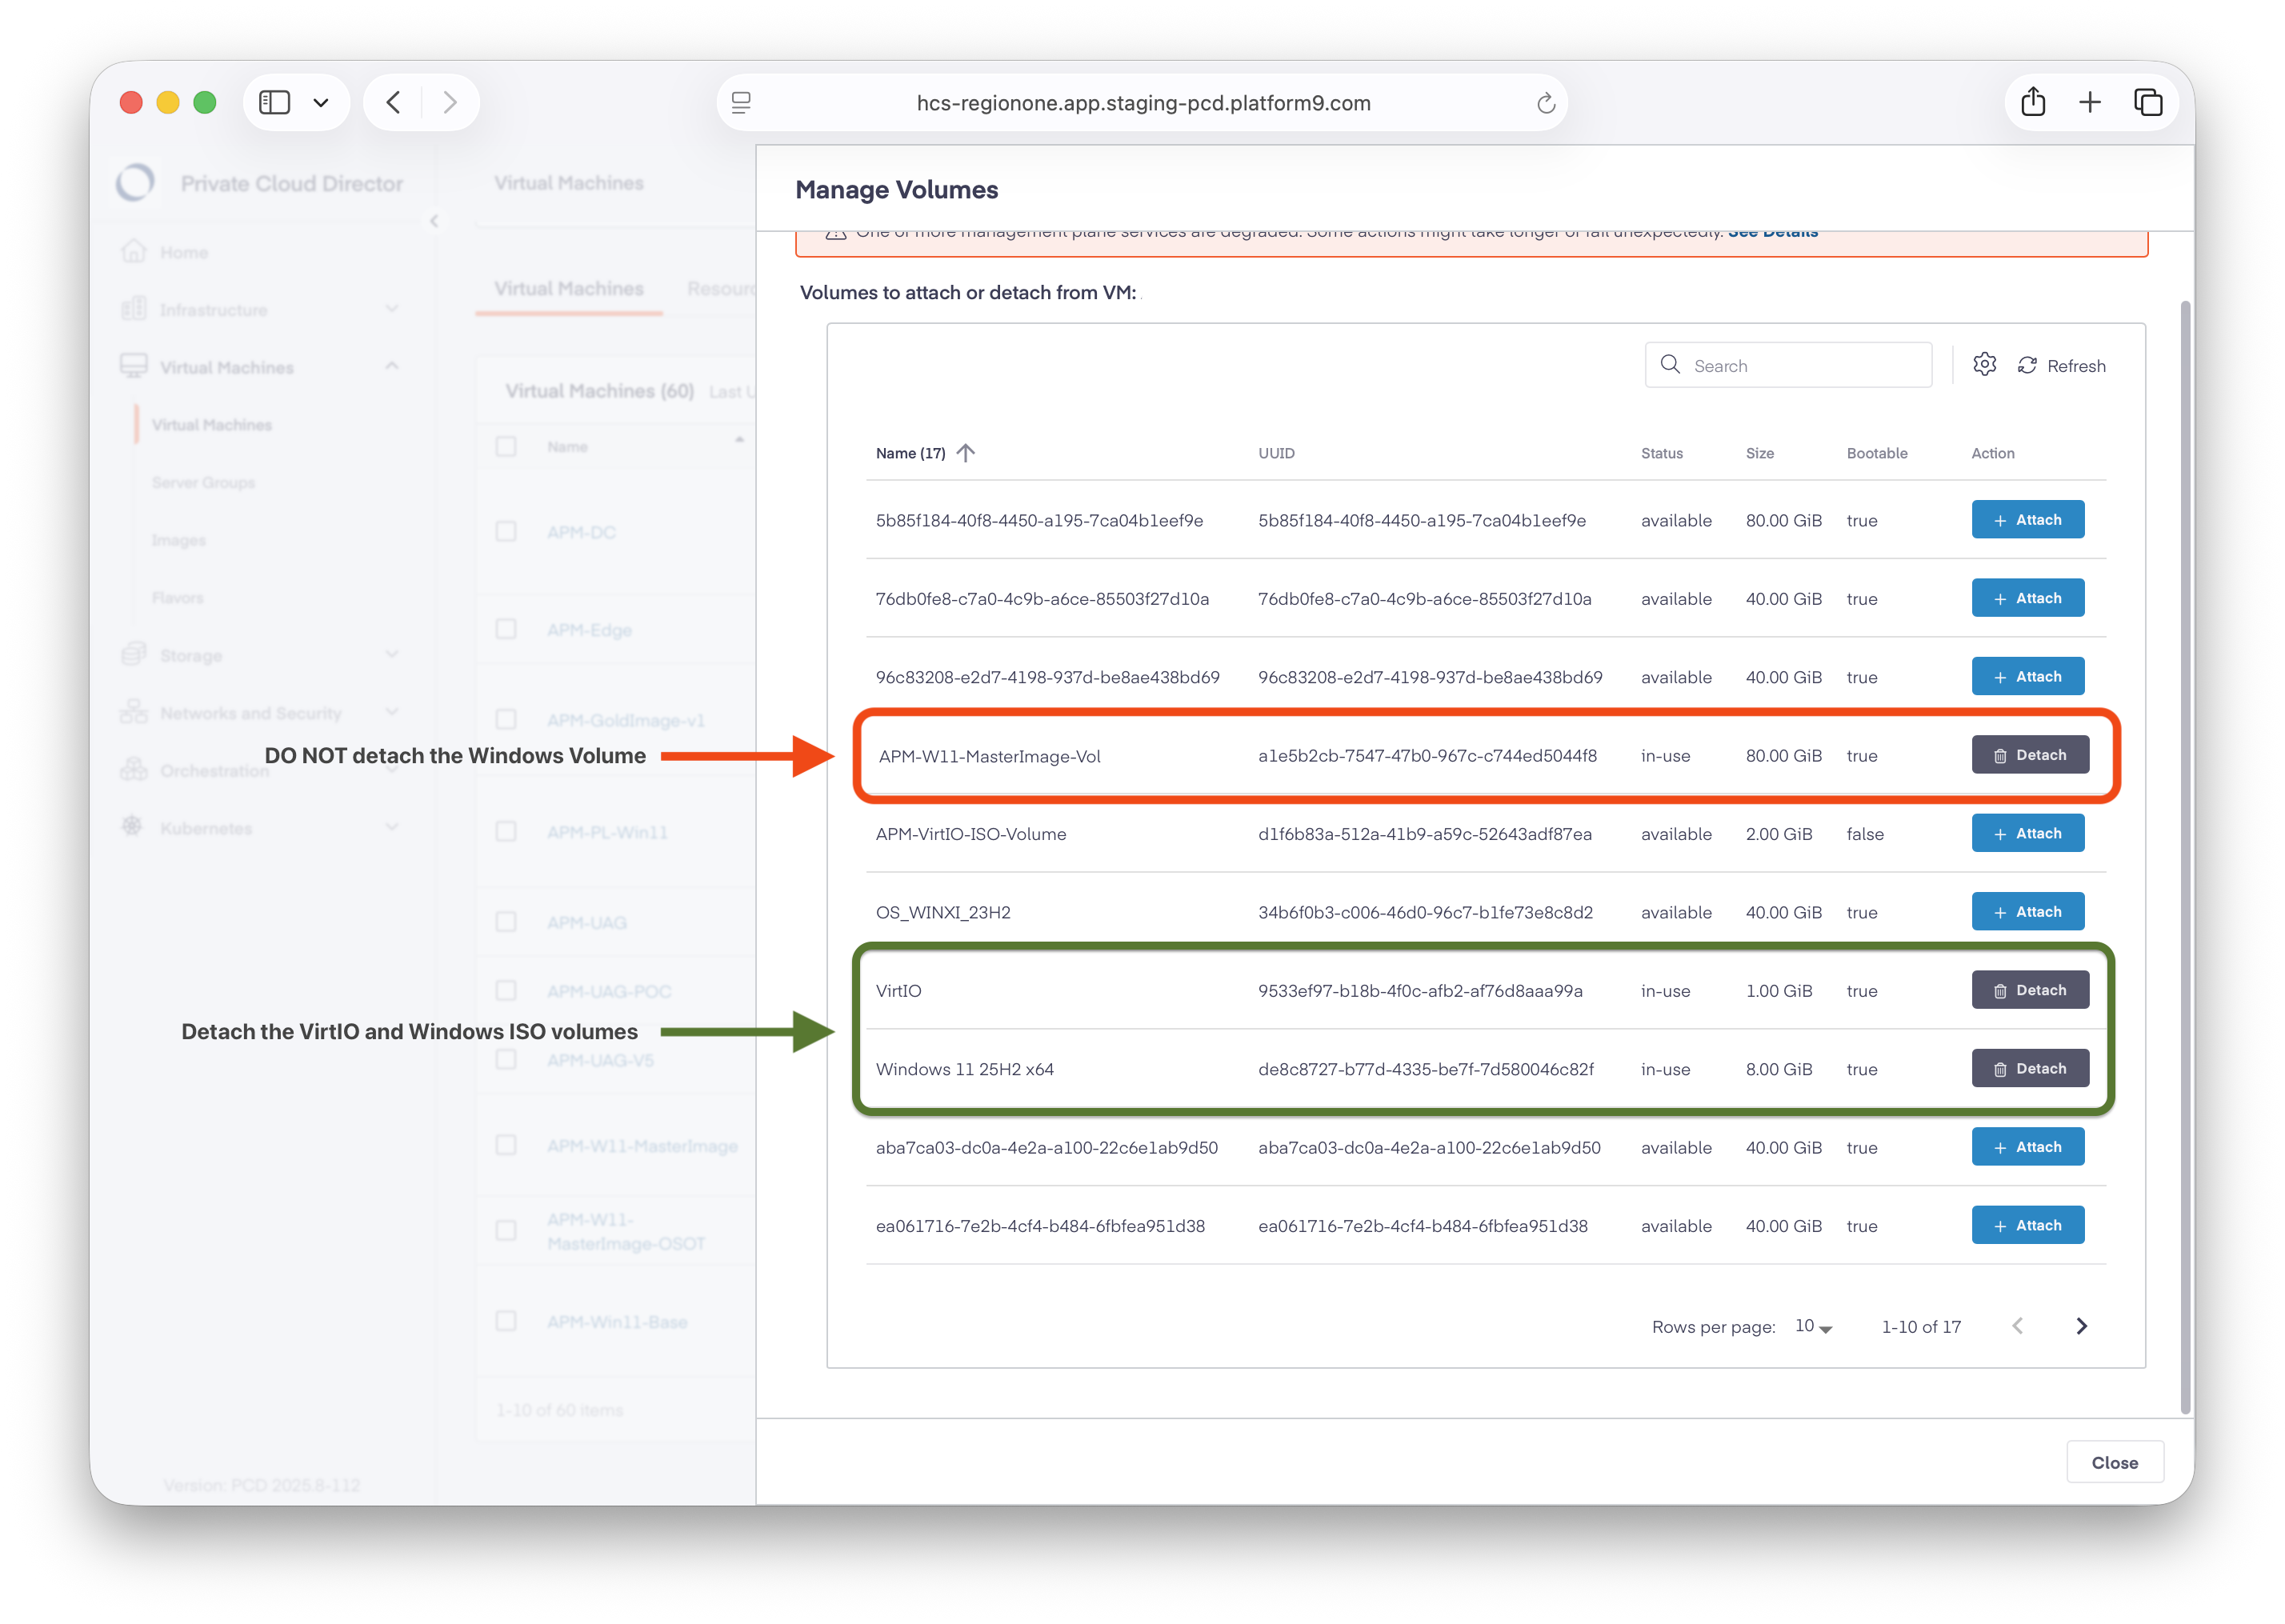Click the Private Cloud Director logo
The width and height of the screenshot is (2285, 1624).
tap(135, 183)
